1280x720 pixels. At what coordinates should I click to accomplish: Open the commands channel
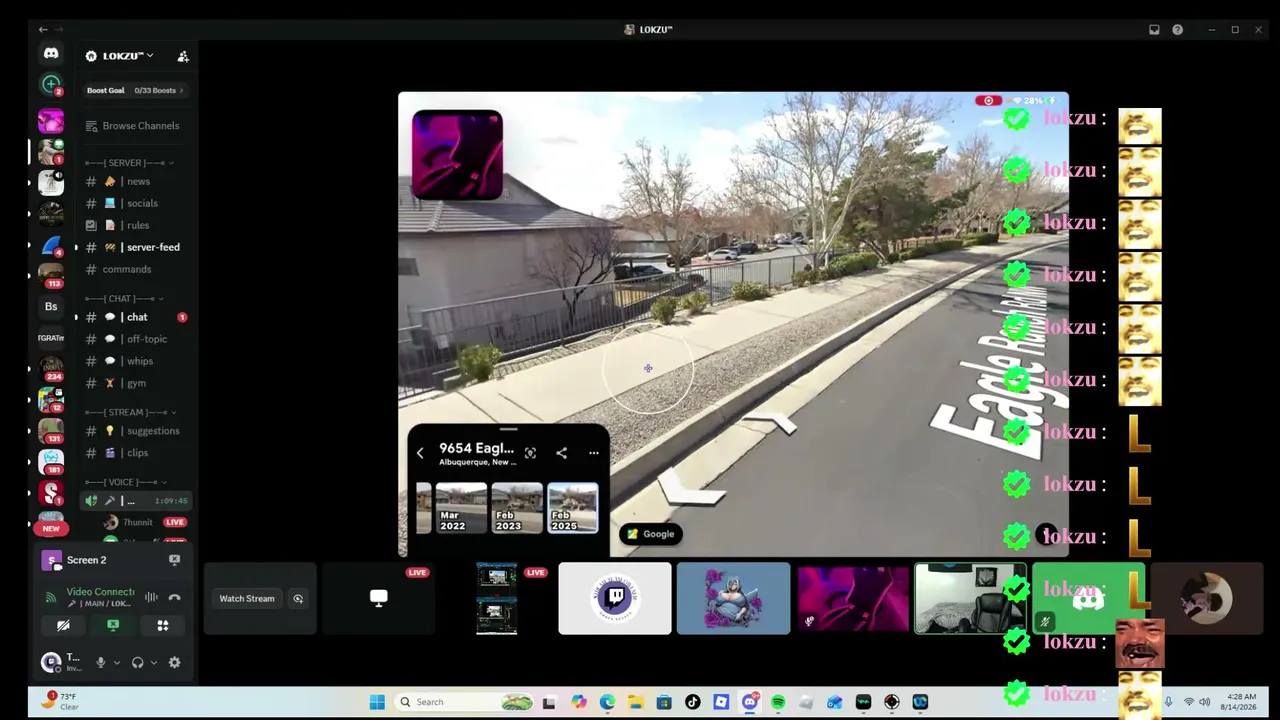point(135,269)
